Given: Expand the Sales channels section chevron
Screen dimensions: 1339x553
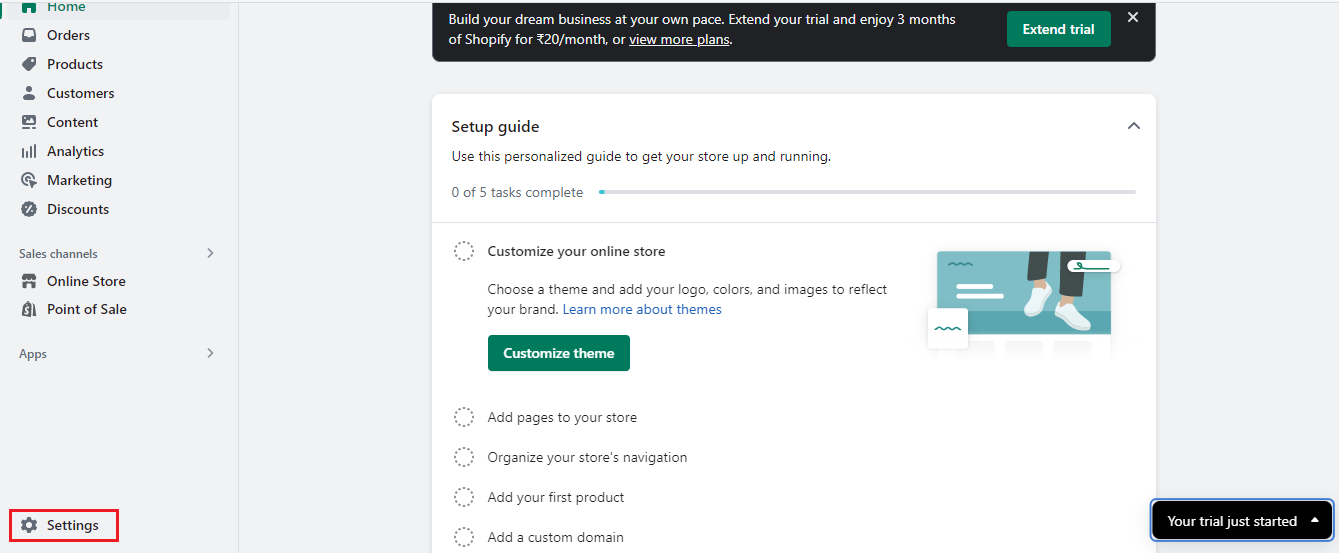Looking at the screenshot, I should click(x=210, y=253).
